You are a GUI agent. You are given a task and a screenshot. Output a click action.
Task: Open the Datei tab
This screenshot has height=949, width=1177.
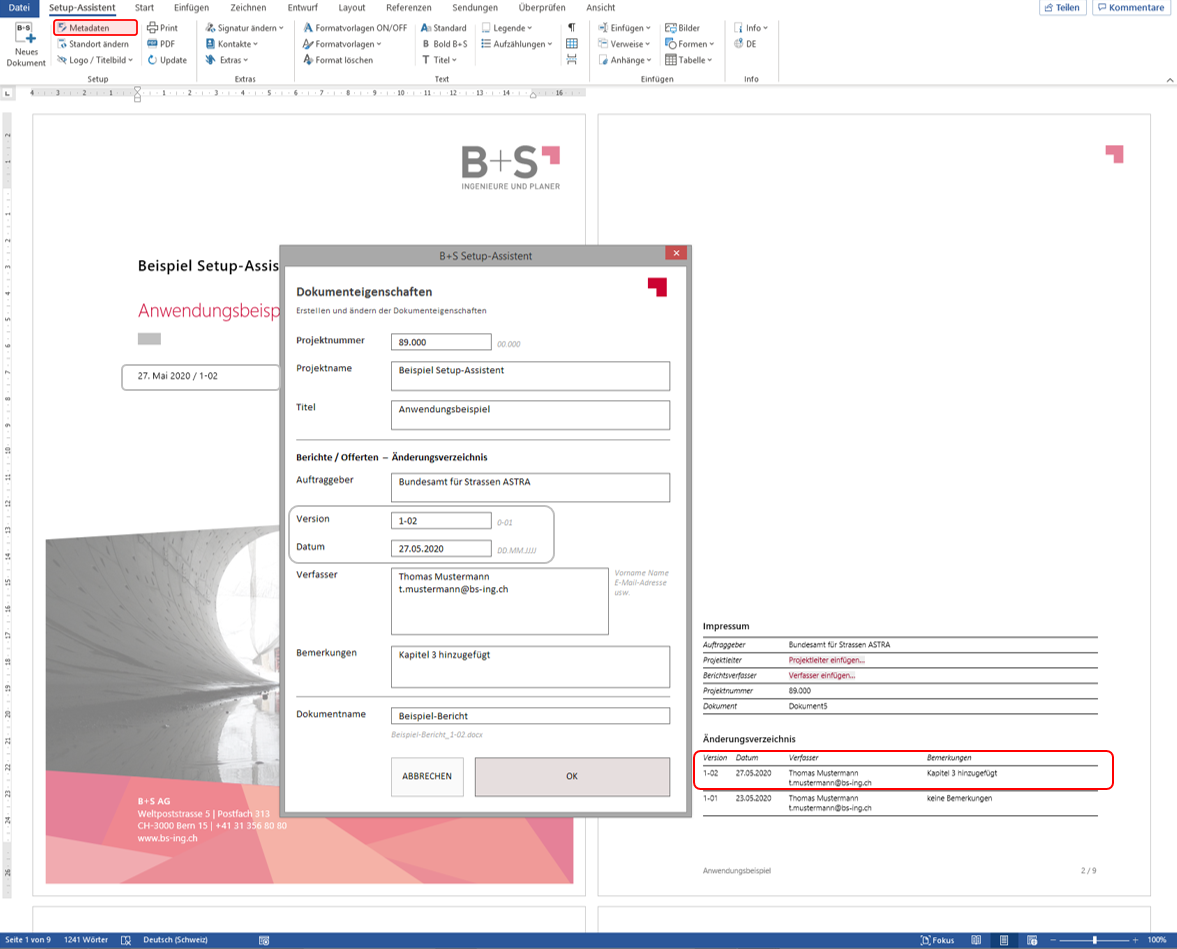tap(20, 8)
